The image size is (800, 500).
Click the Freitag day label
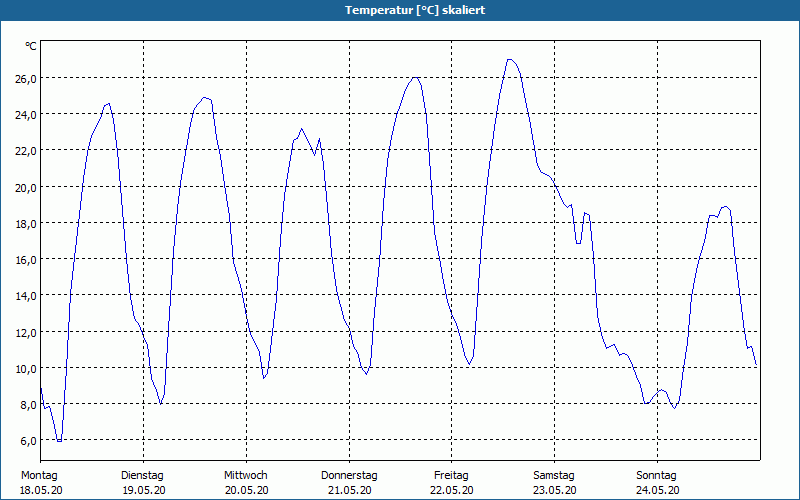[x=452, y=476]
